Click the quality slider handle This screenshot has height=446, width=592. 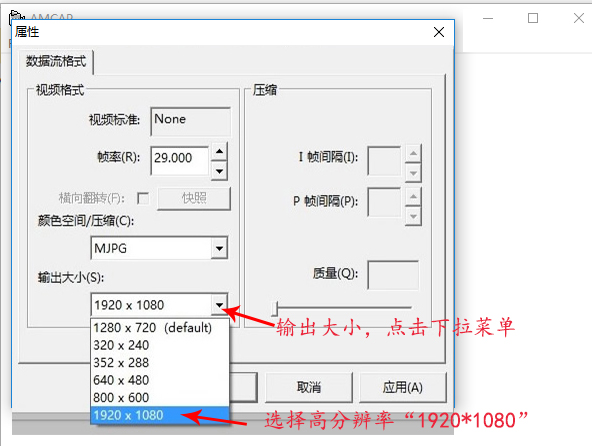[x=275, y=308]
